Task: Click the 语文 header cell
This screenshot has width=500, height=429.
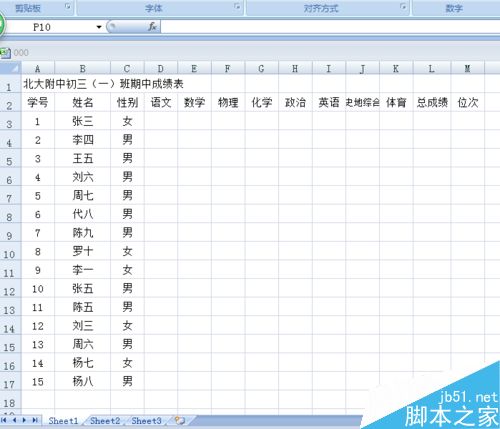Action: (161, 102)
